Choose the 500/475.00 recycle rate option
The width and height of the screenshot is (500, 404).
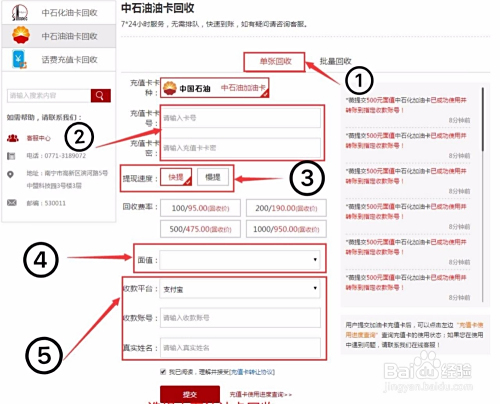[200, 229]
